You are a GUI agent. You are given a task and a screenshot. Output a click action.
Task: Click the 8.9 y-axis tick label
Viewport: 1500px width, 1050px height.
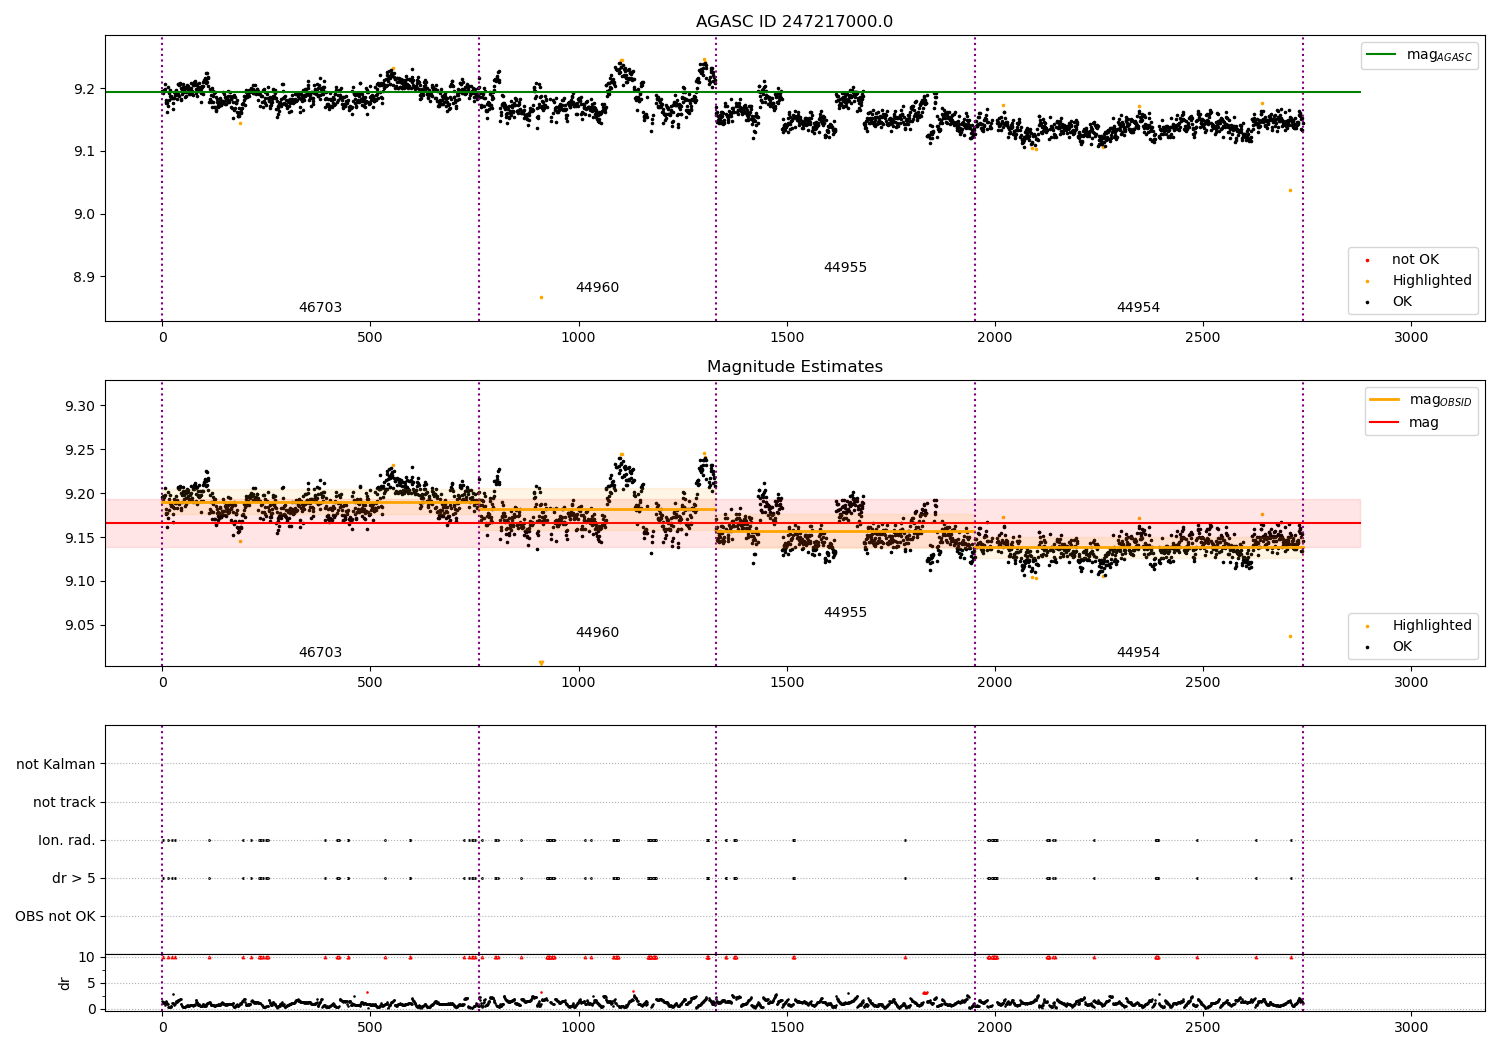pyautogui.click(x=85, y=277)
